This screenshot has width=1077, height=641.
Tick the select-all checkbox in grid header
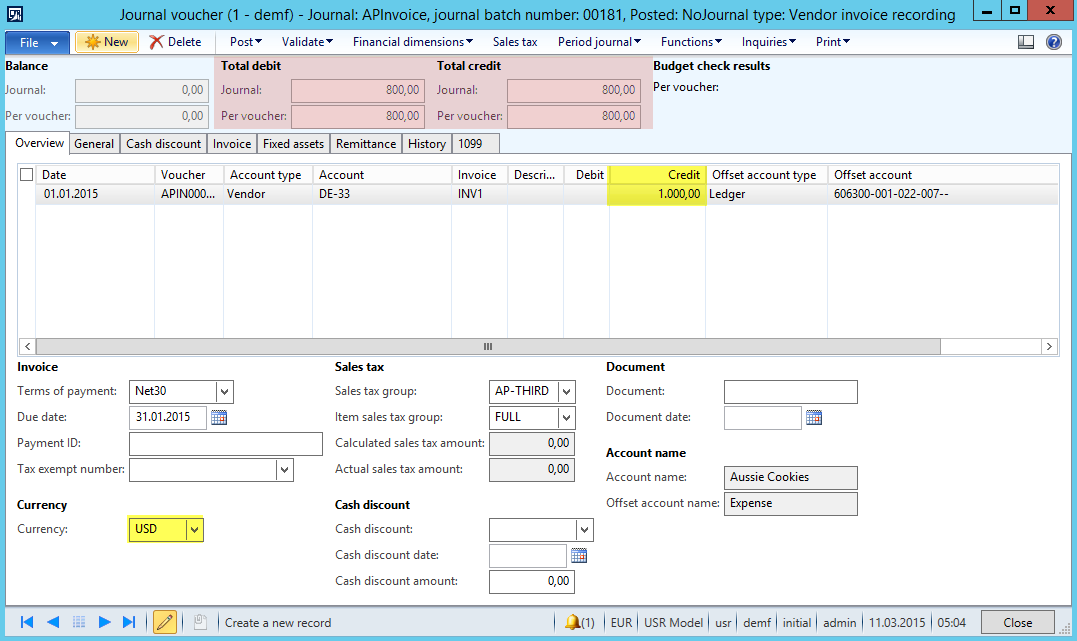pyautogui.click(x=27, y=175)
